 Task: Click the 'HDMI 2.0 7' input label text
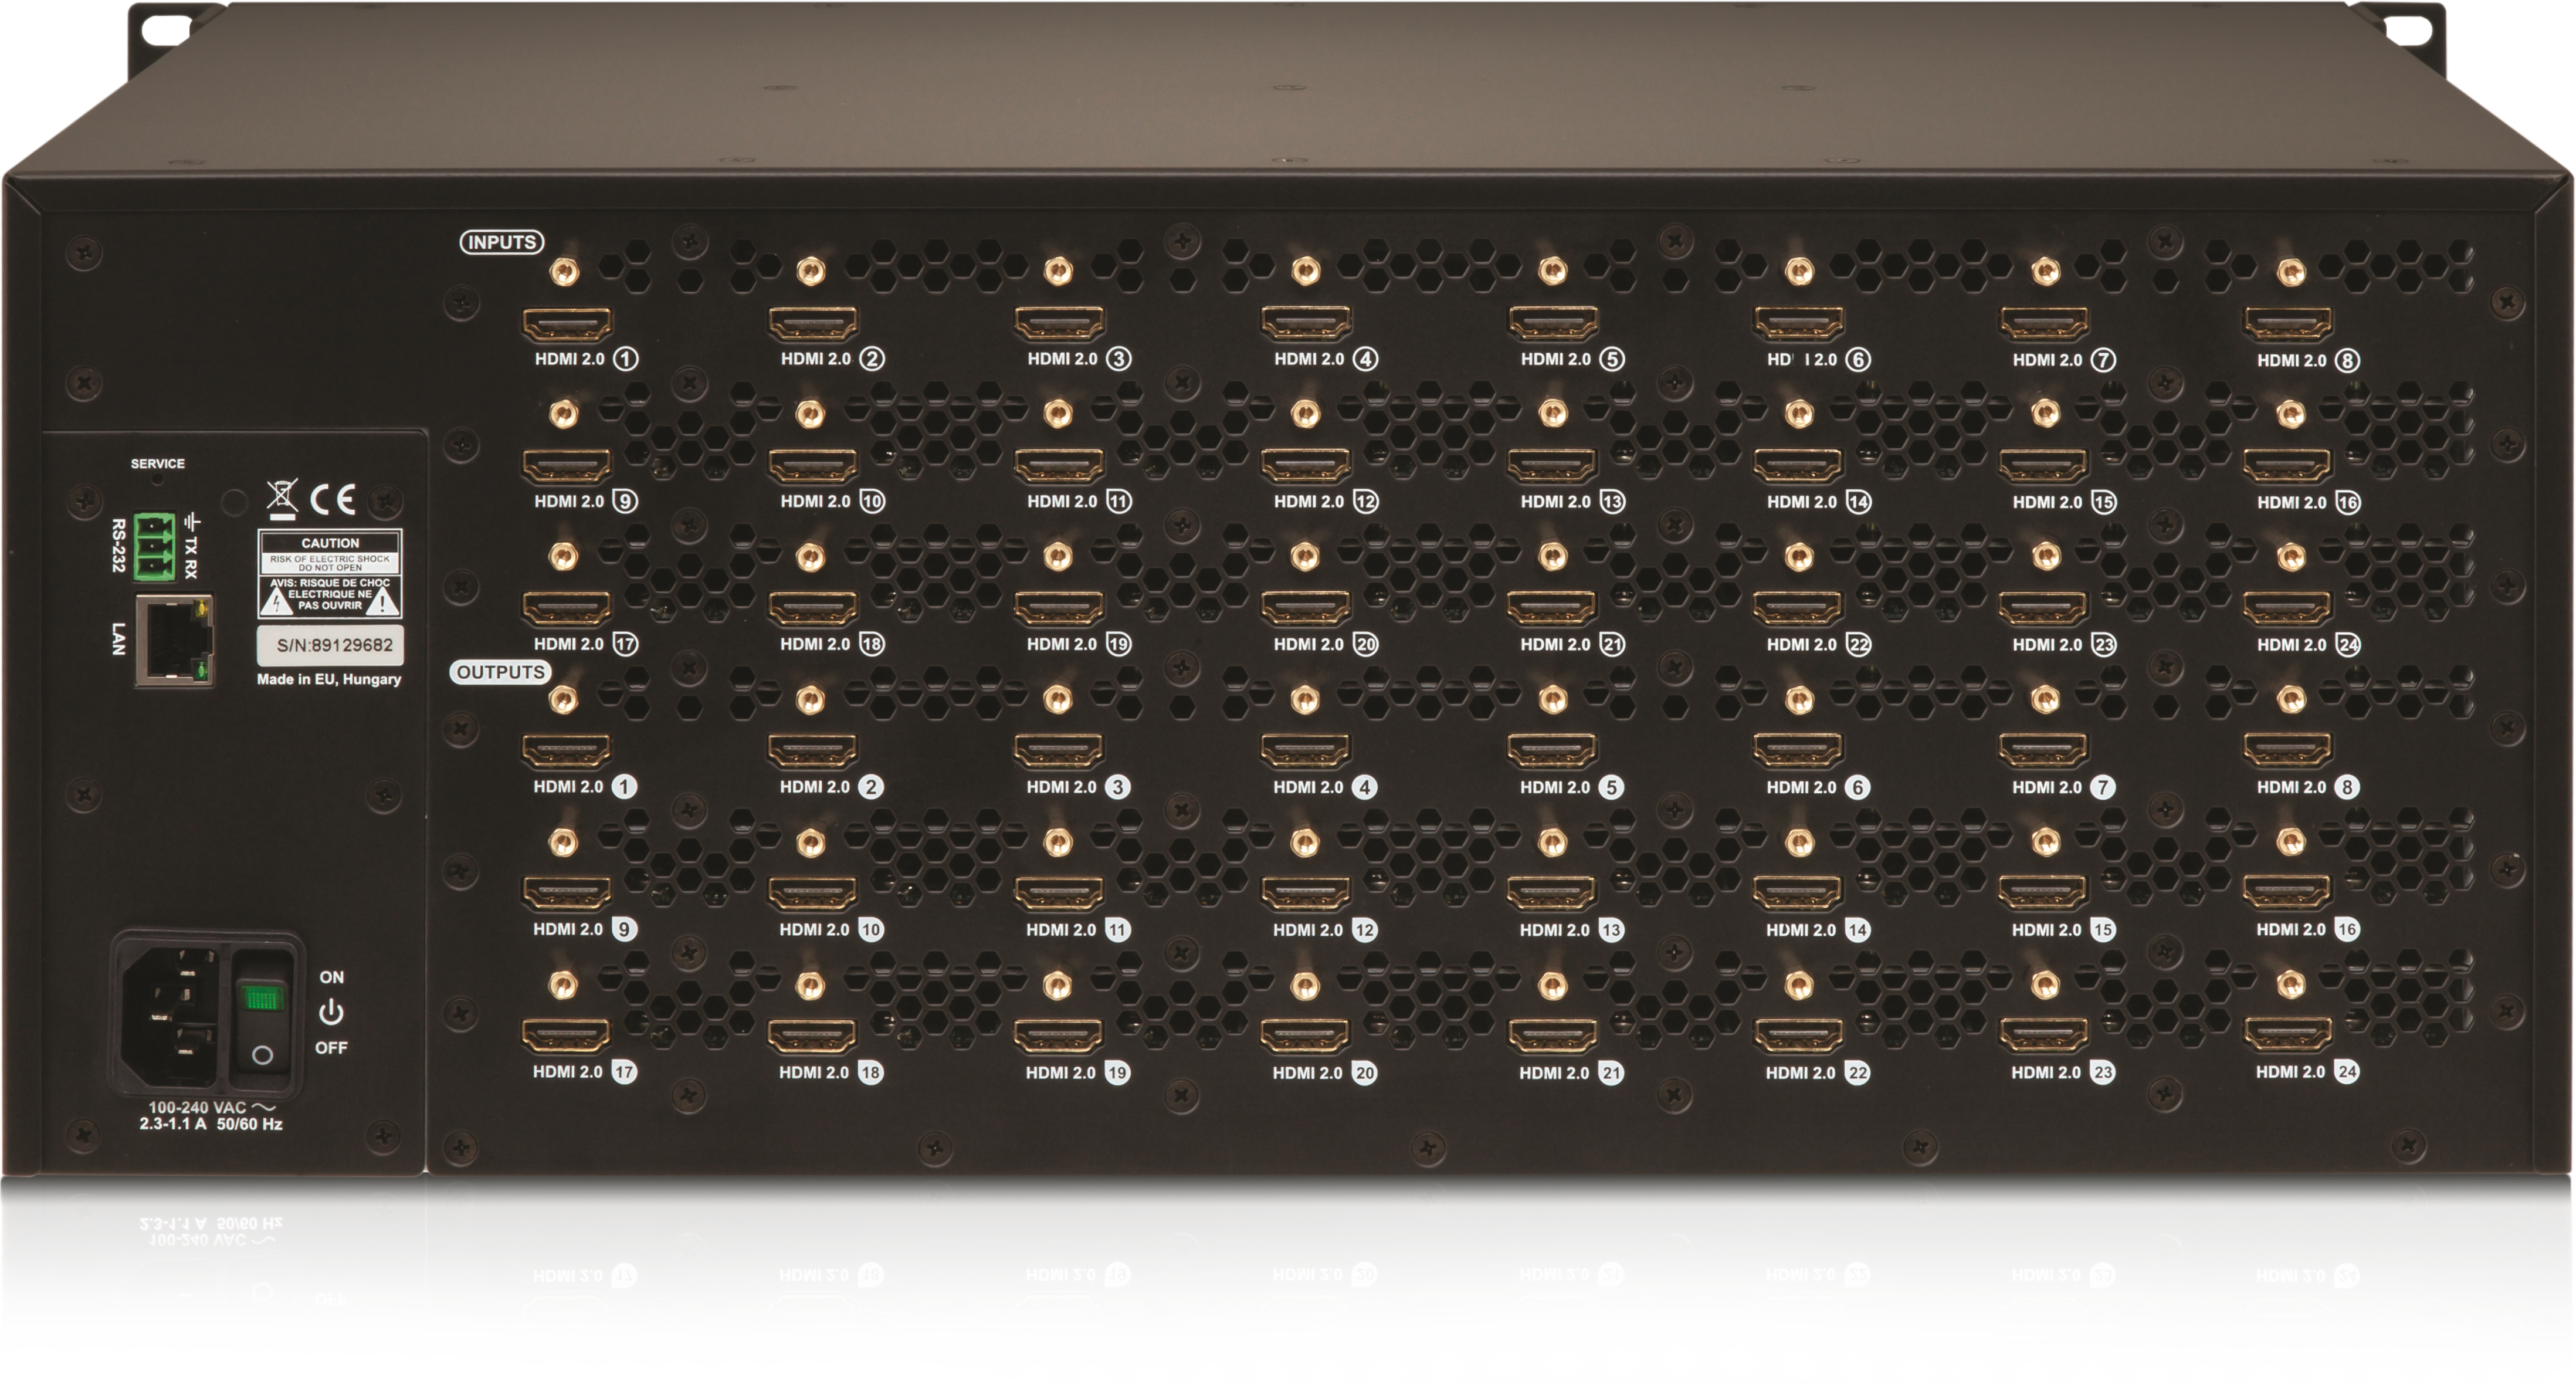pos(2064,360)
